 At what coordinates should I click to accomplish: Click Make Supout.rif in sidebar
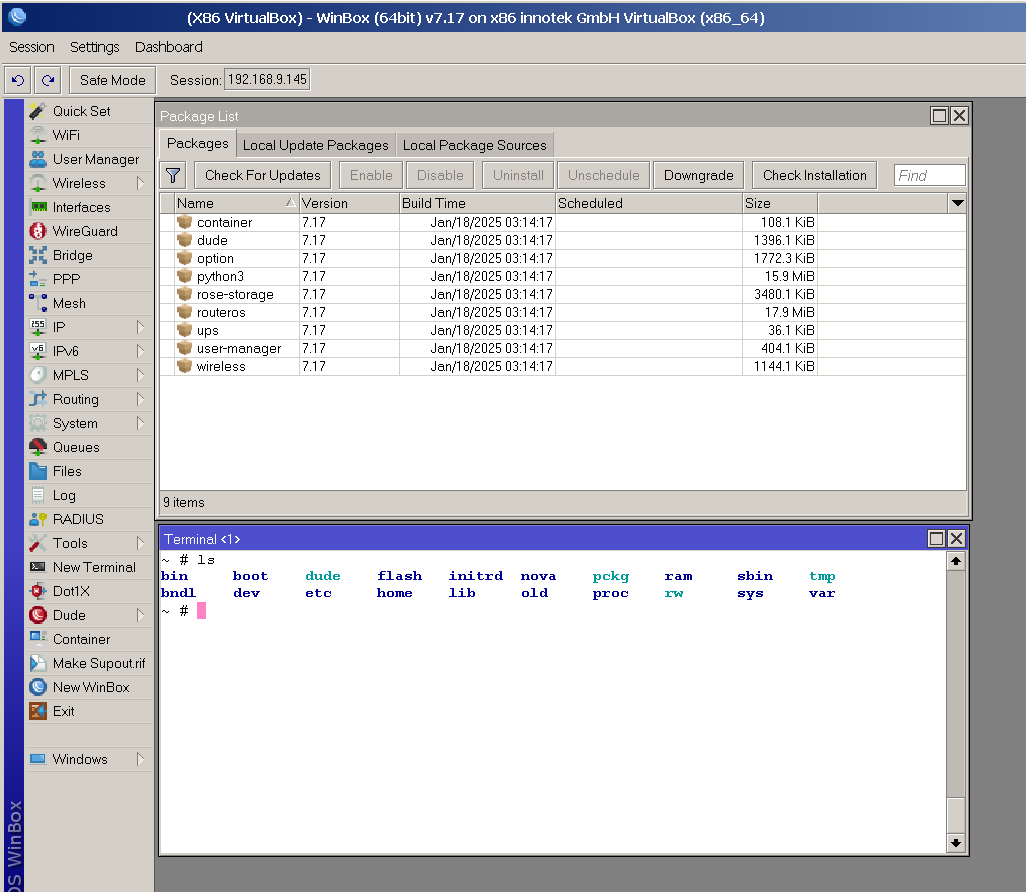89,663
